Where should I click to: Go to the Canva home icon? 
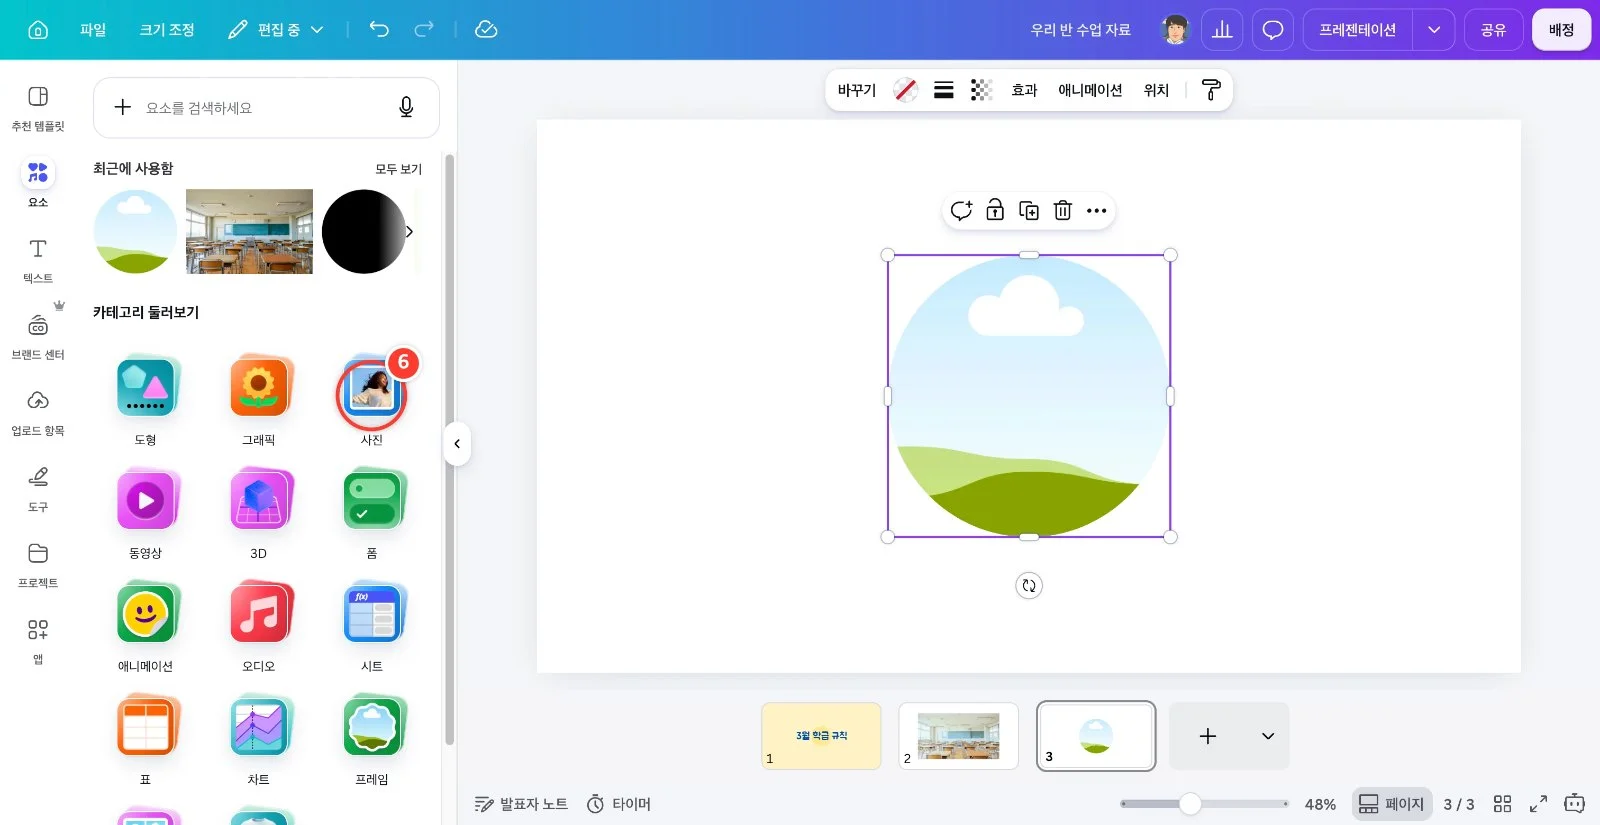coord(38,30)
